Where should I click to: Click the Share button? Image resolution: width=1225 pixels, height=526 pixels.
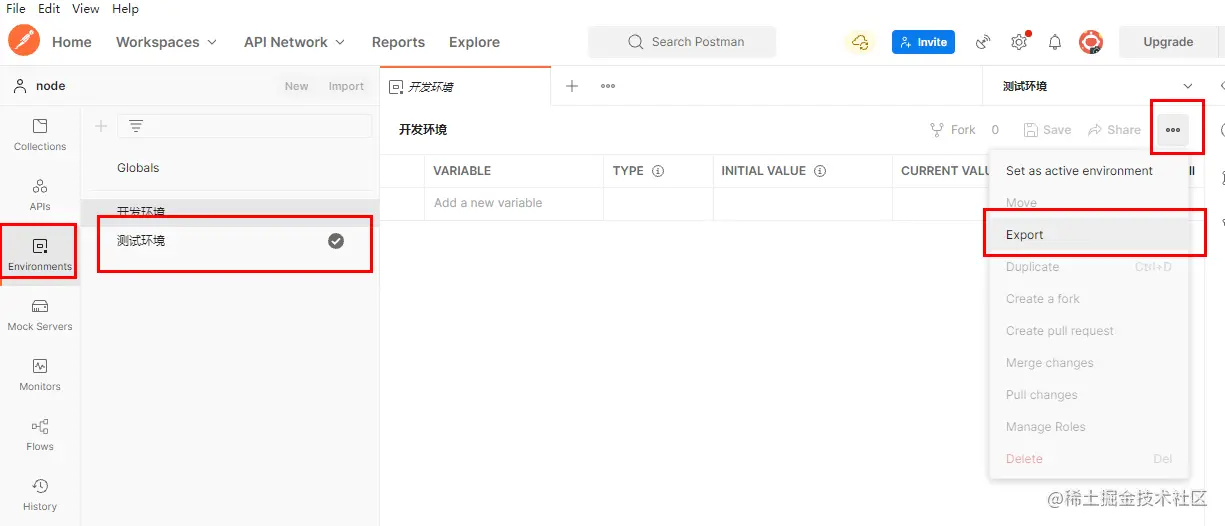[x=1114, y=130]
